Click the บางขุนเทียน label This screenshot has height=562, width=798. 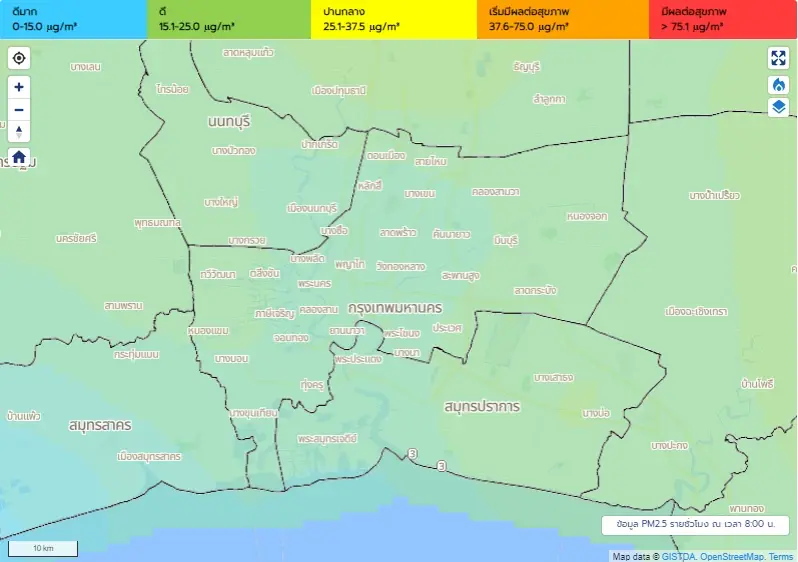(253, 412)
